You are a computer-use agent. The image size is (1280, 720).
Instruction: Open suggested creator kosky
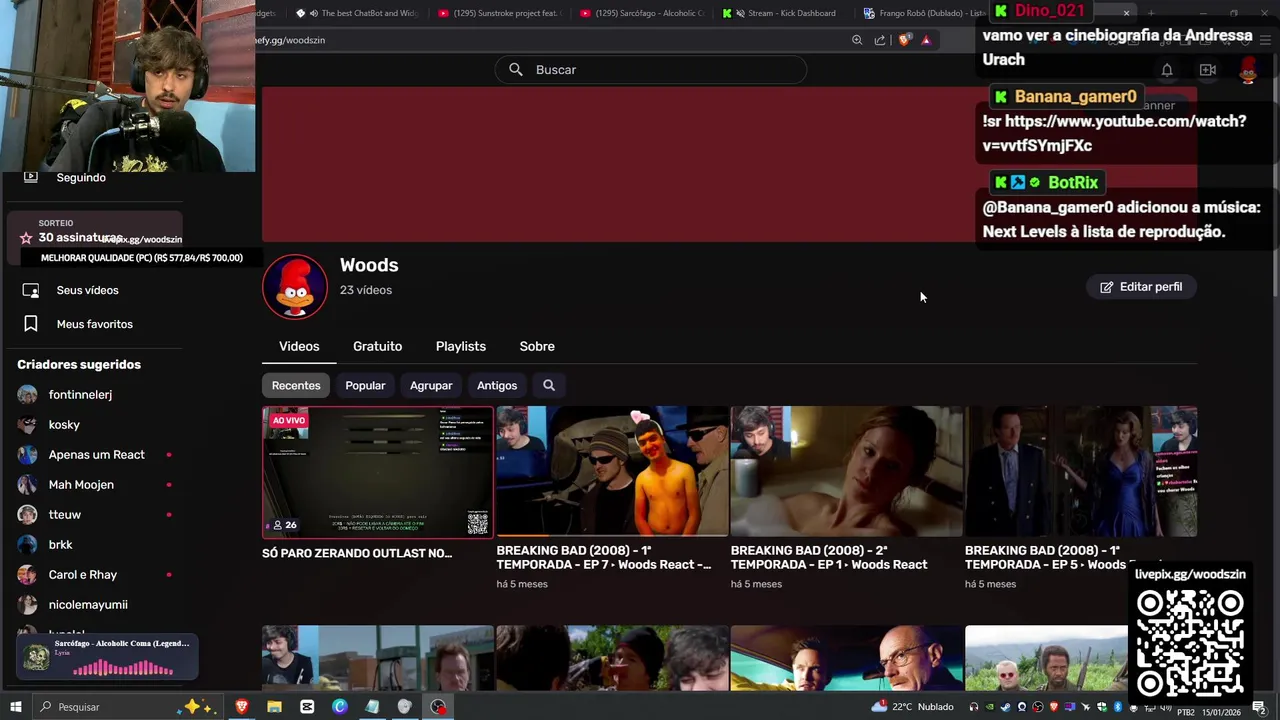coord(64,425)
